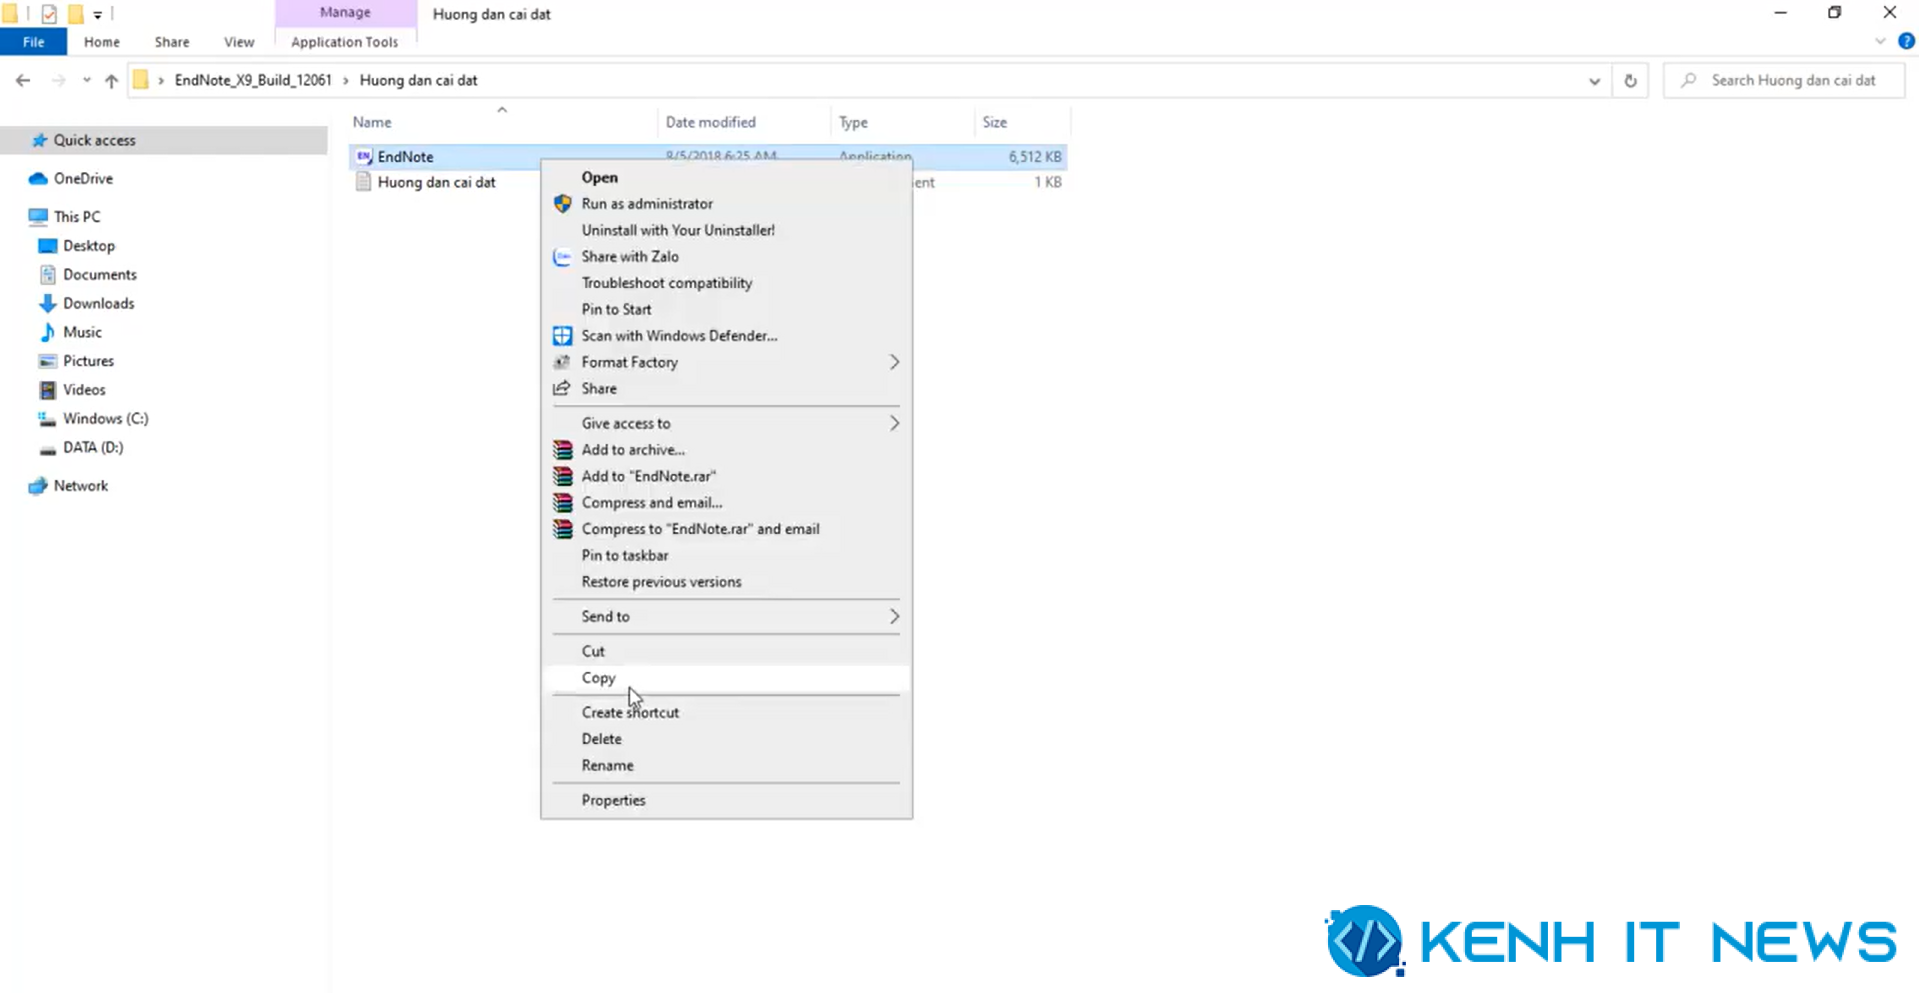The image size is (1919, 993).
Task: Click the WinRAR icon beside Add to "EndNote.rar"
Action: (x=563, y=476)
